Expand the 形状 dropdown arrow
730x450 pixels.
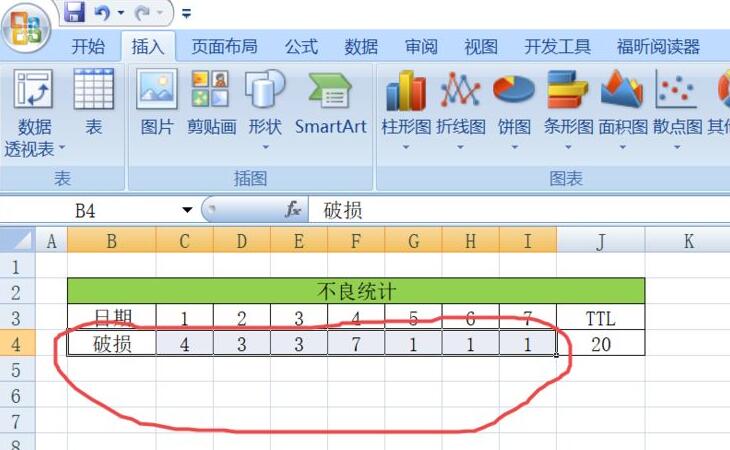pos(265,147)
